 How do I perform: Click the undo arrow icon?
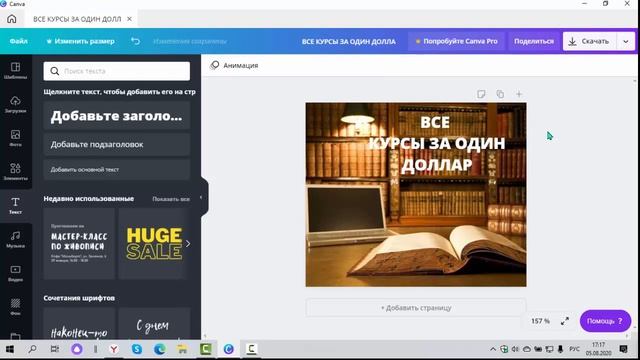click(136, 41)
